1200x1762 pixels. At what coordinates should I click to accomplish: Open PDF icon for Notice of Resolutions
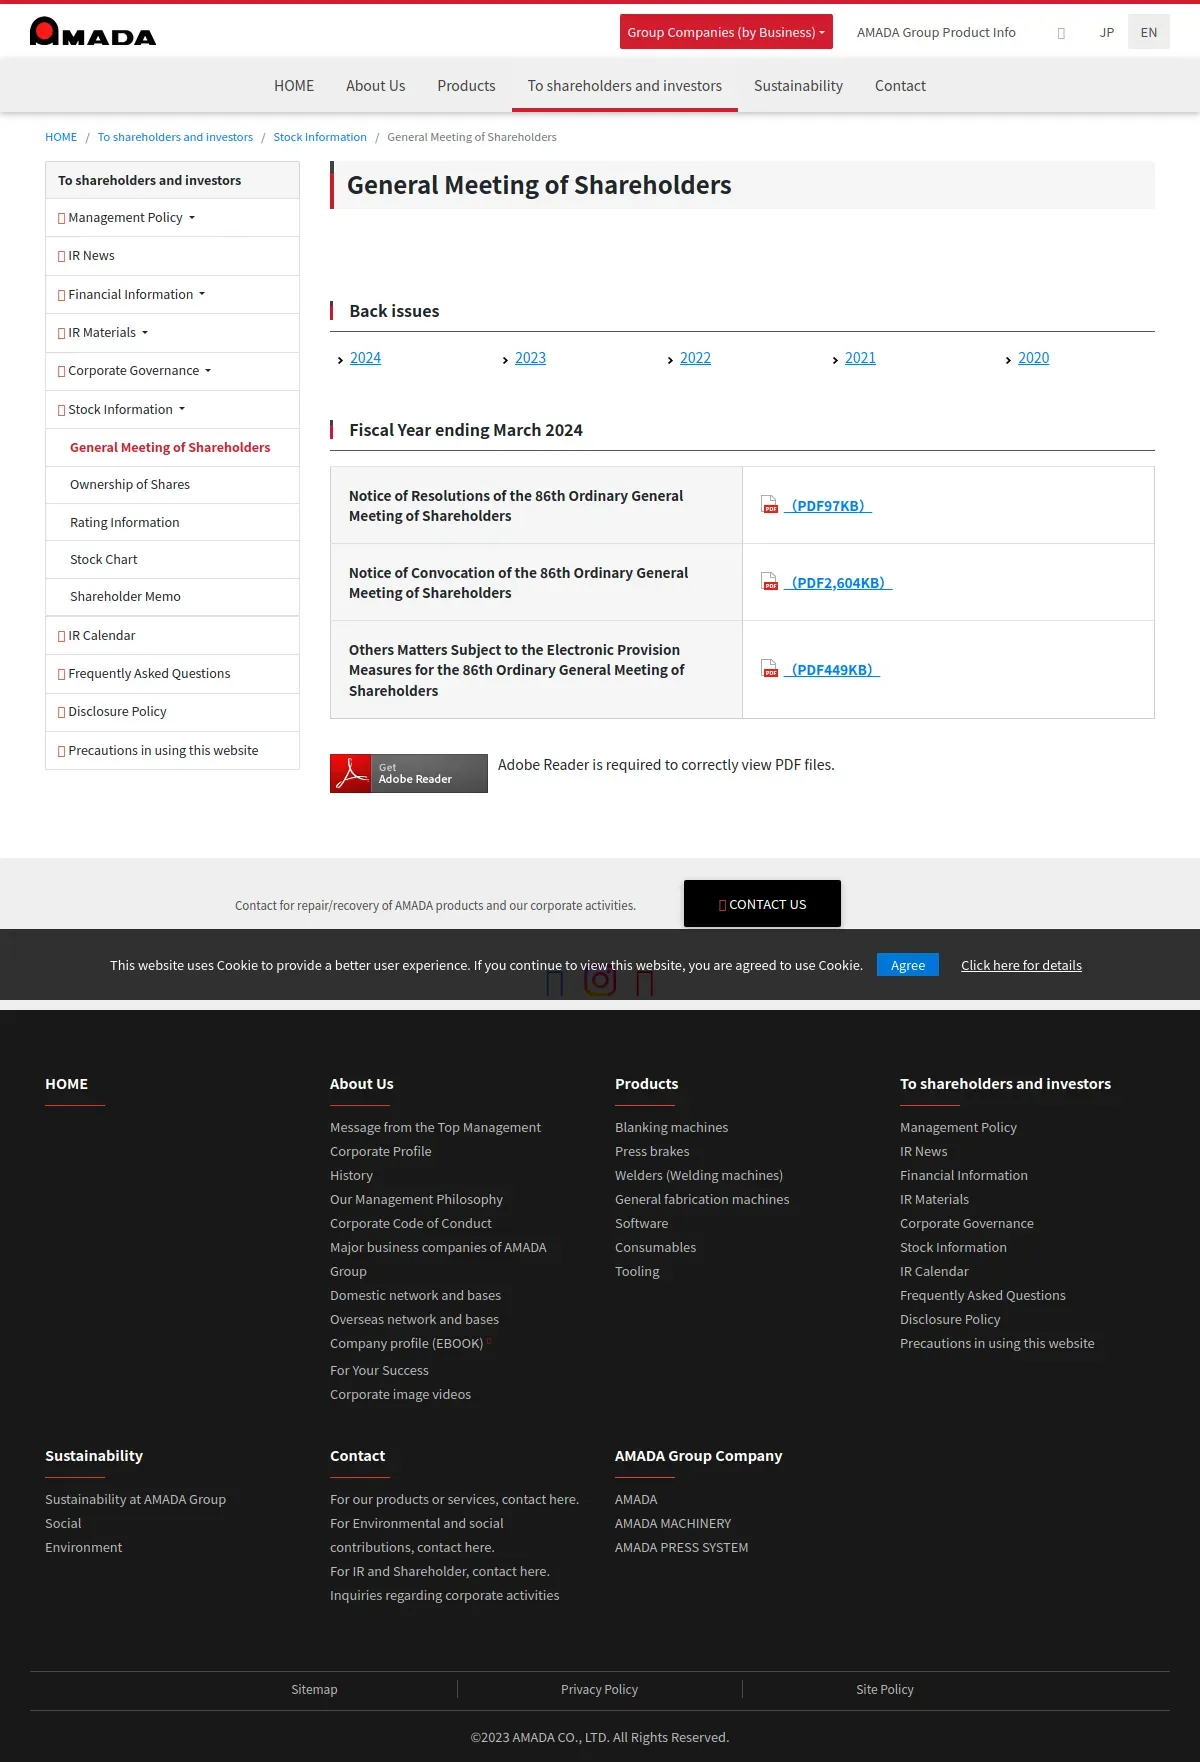[x=769, y=505]
